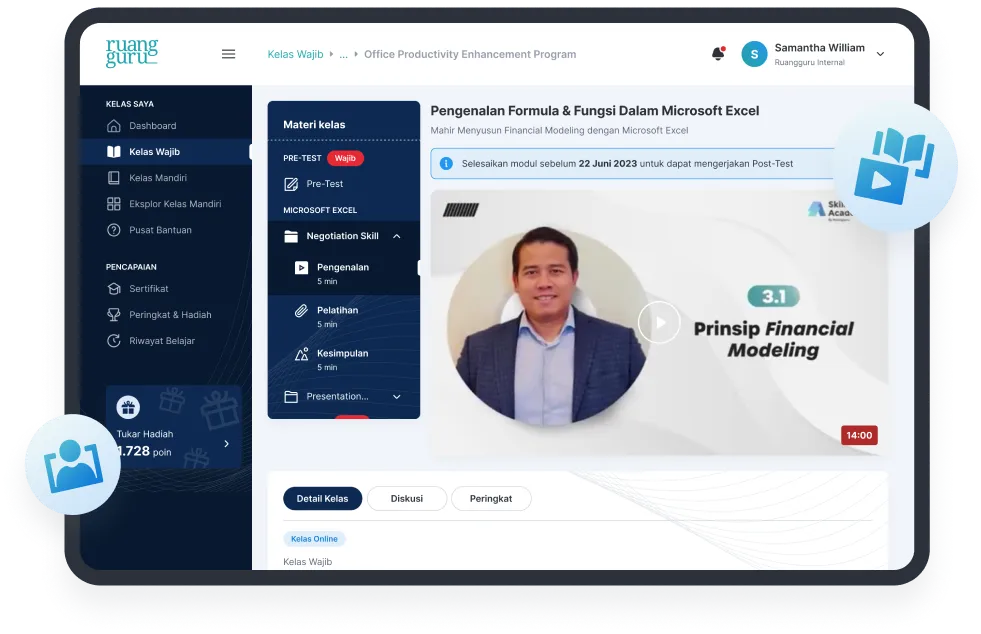Click the lesson title Pengenalan Formula & Fungsi
The height and width of the screenshot is (634, 981).
click(594, 111)
